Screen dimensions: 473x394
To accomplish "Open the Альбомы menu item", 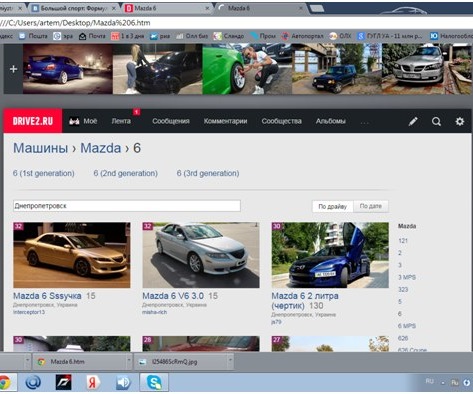I will [x=331, y=121].
